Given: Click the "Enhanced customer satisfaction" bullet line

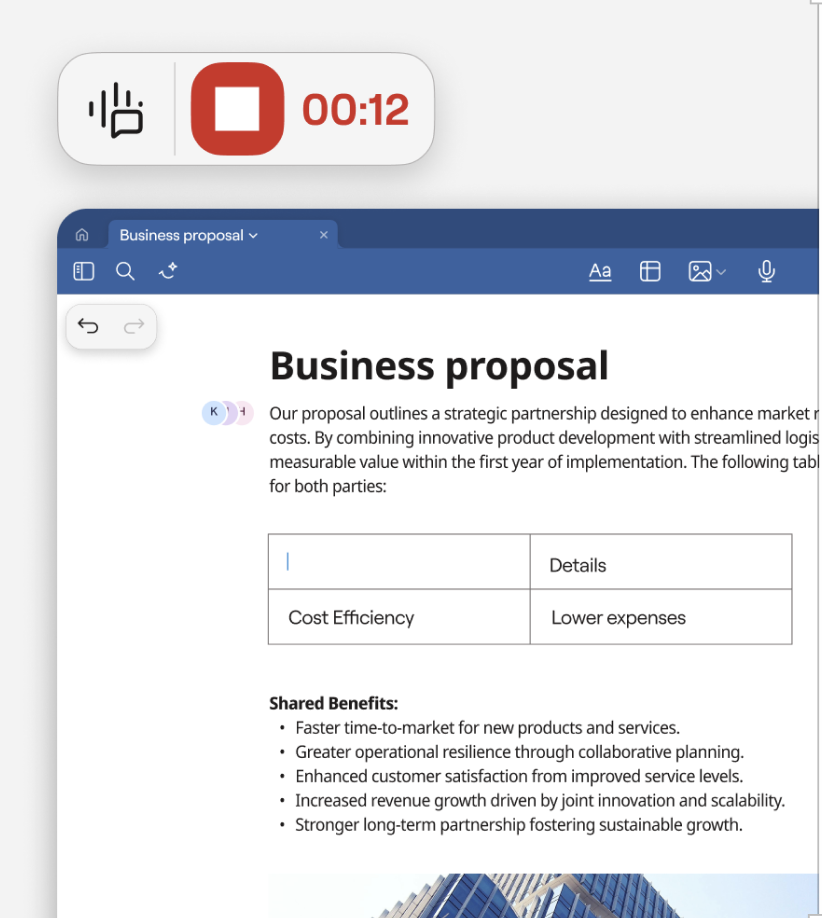Looking at the screenshot, I should [519, 776].
